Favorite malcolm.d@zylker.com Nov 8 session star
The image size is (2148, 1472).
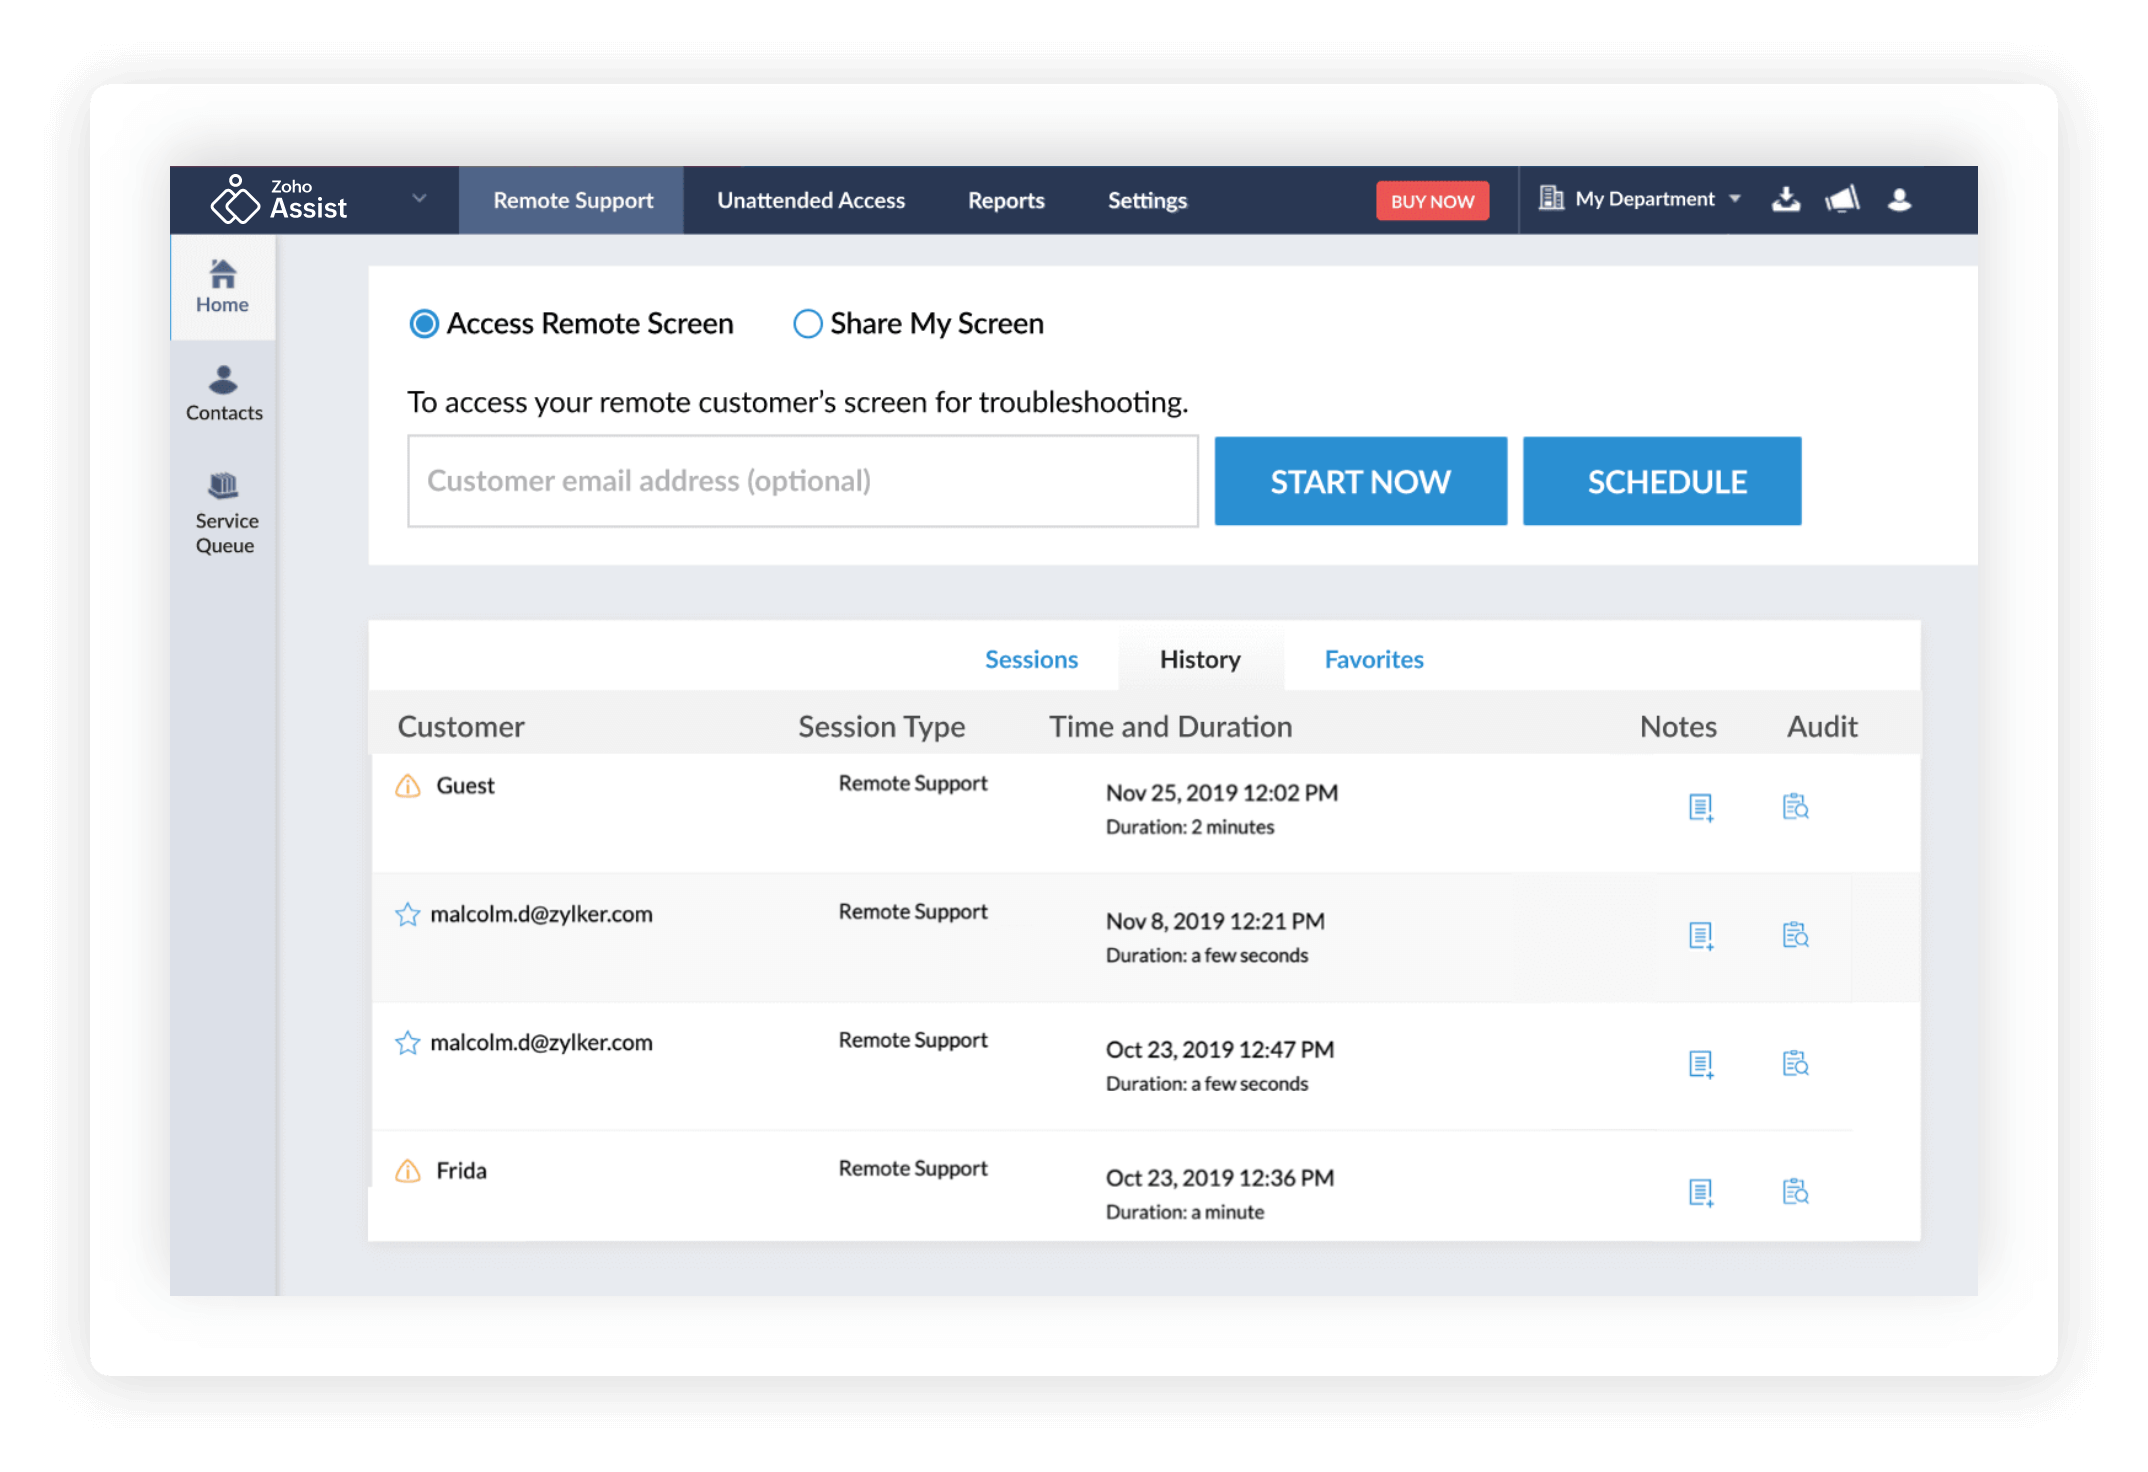tap(407, 914)
